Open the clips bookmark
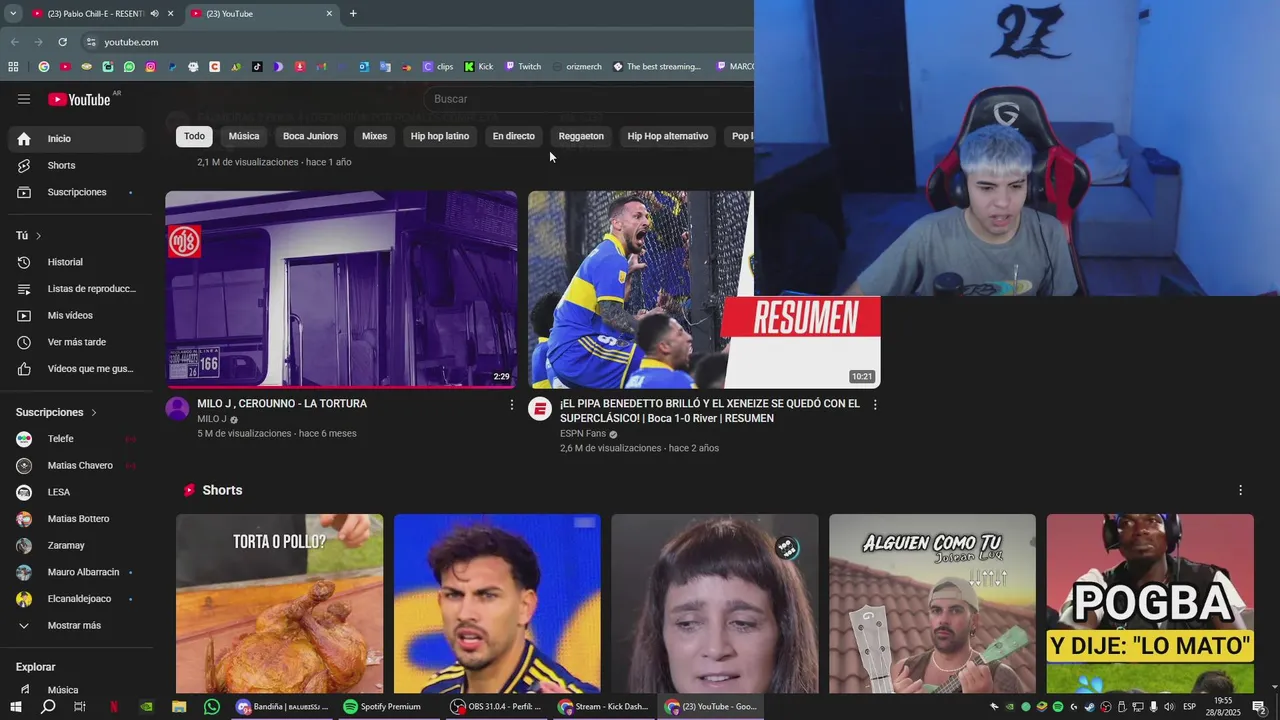1280x720 pixels. tap(438, 67)
